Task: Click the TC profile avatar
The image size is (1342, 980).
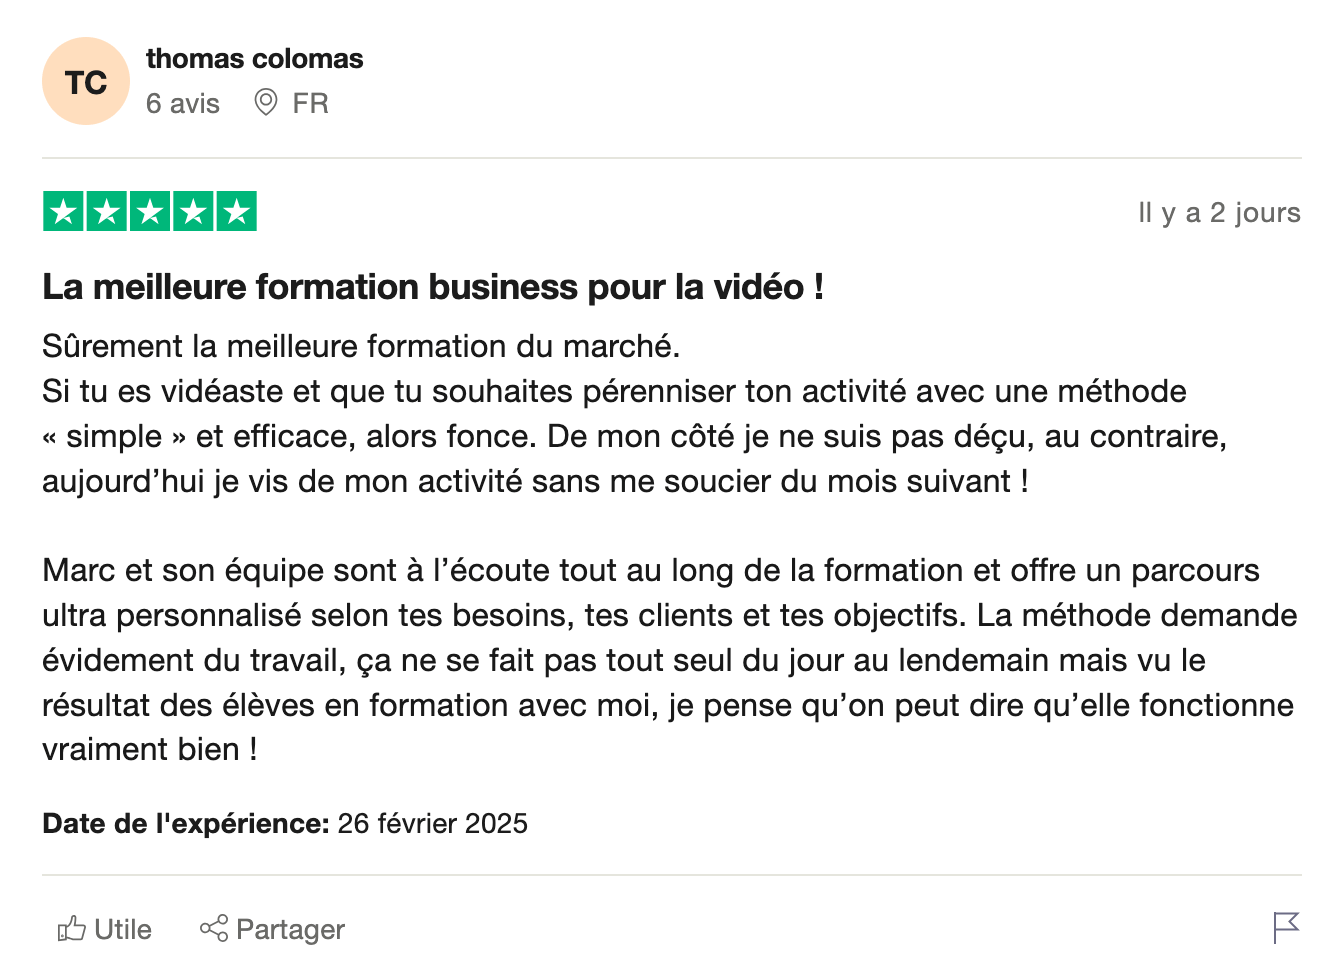Action: point(86,82)
